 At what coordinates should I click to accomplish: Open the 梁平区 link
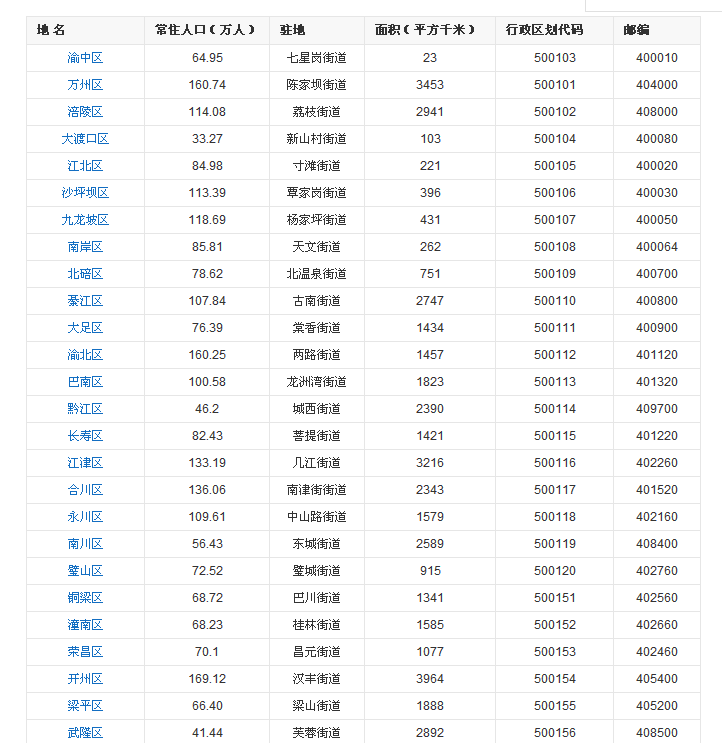pos(85,706)
